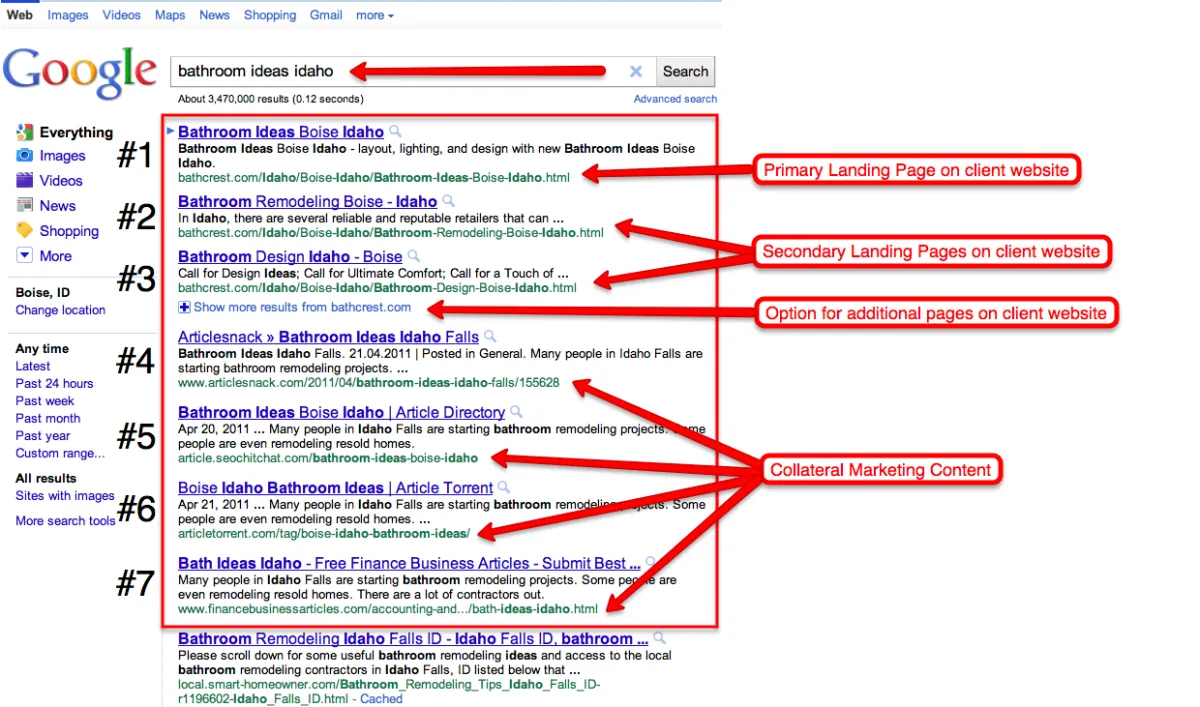Screen dimensions: 1200x707
Task: Open 'Bathroom Design Idaho - Boise' result title
Action: click(x=290, y=257)
